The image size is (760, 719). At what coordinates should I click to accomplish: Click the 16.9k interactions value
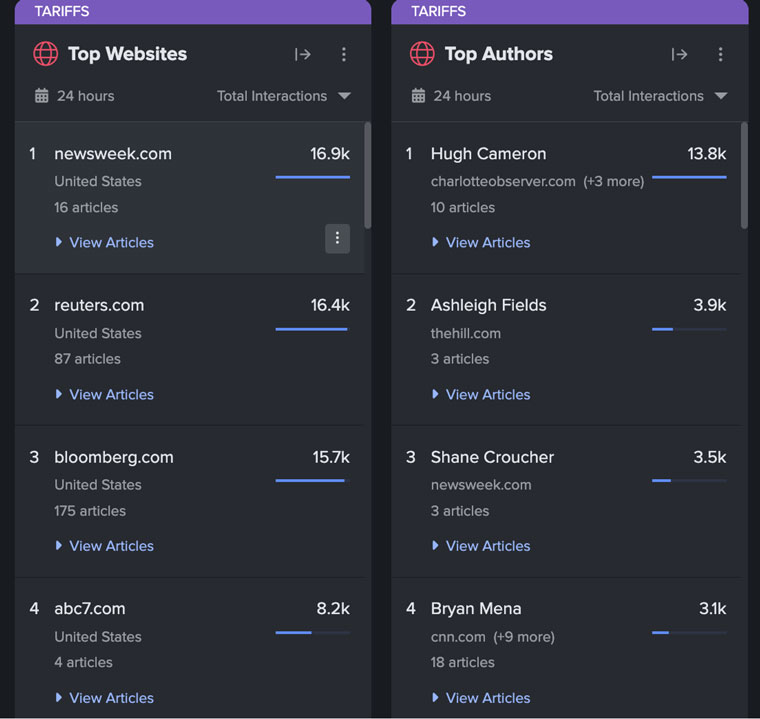click(x=330, y=154)
